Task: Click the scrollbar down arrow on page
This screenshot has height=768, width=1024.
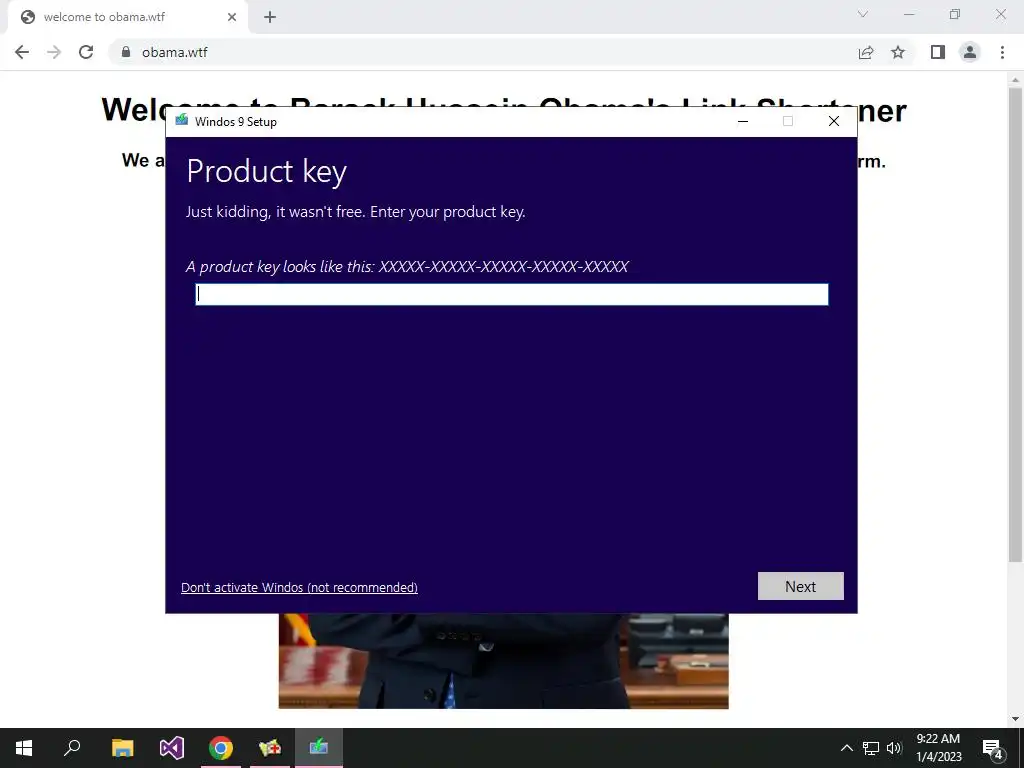Action: [x=1016, y=719]
